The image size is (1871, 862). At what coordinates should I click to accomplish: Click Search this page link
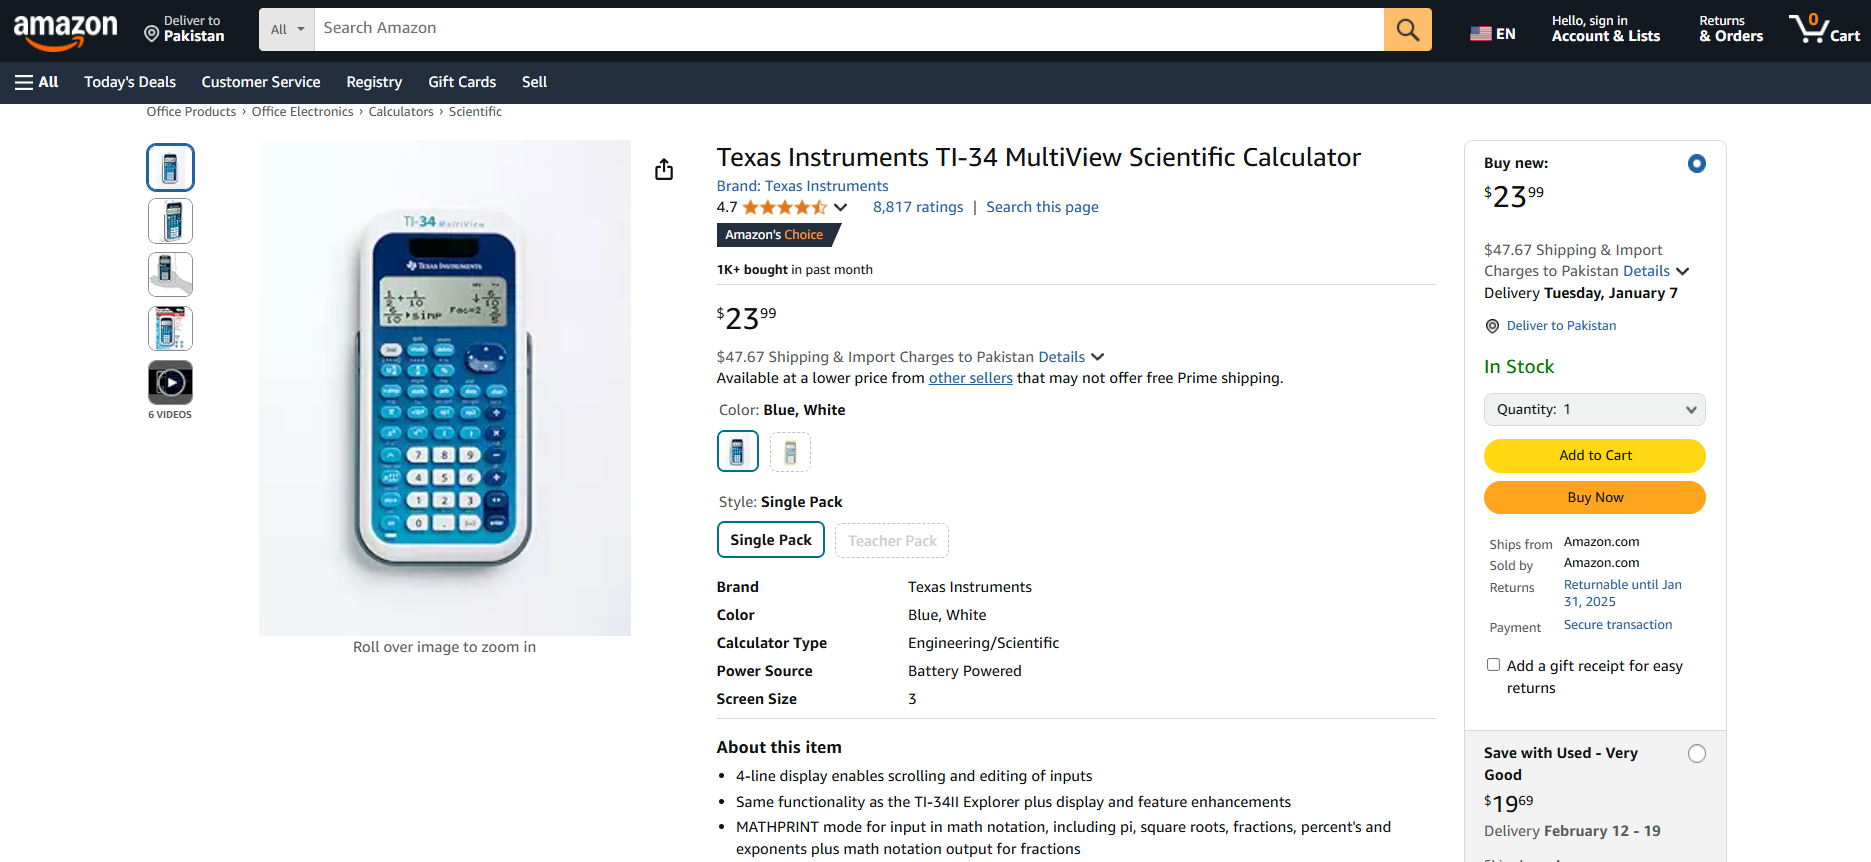(x=1042, y=207)
